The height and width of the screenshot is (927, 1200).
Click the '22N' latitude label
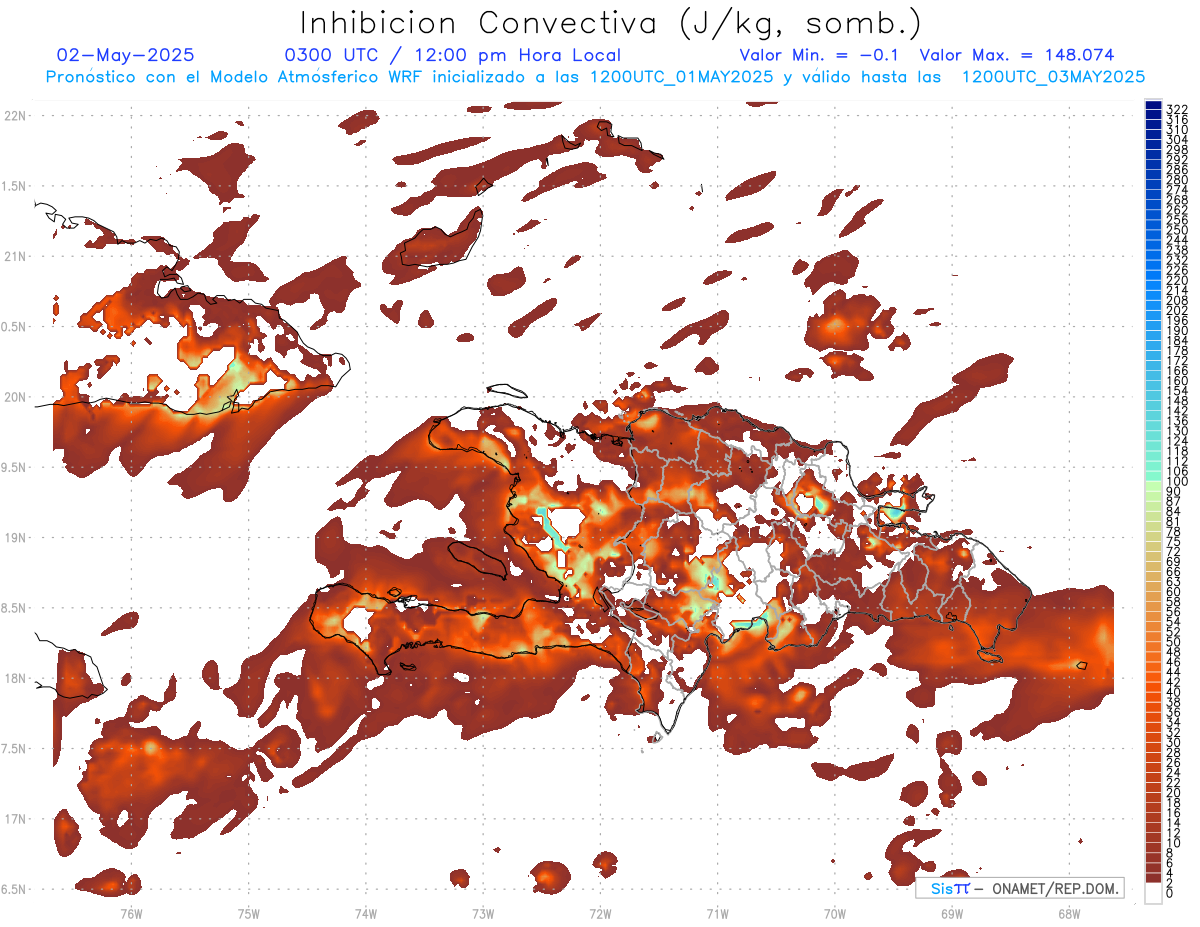coord(15,115)
